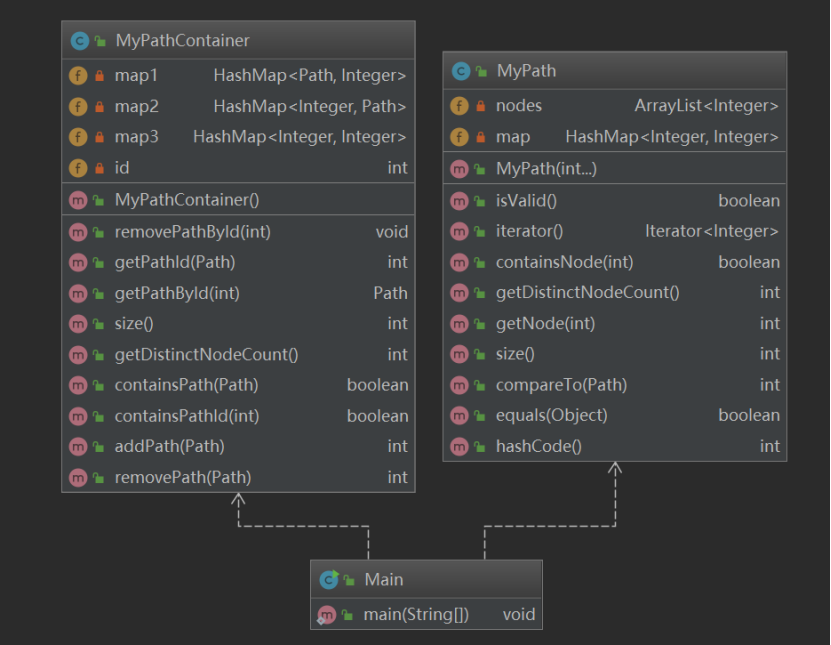Click the method icon beside isValid()
Viewport: 831px width, 645px height.
pyautogui.click(x=460, y=201)
